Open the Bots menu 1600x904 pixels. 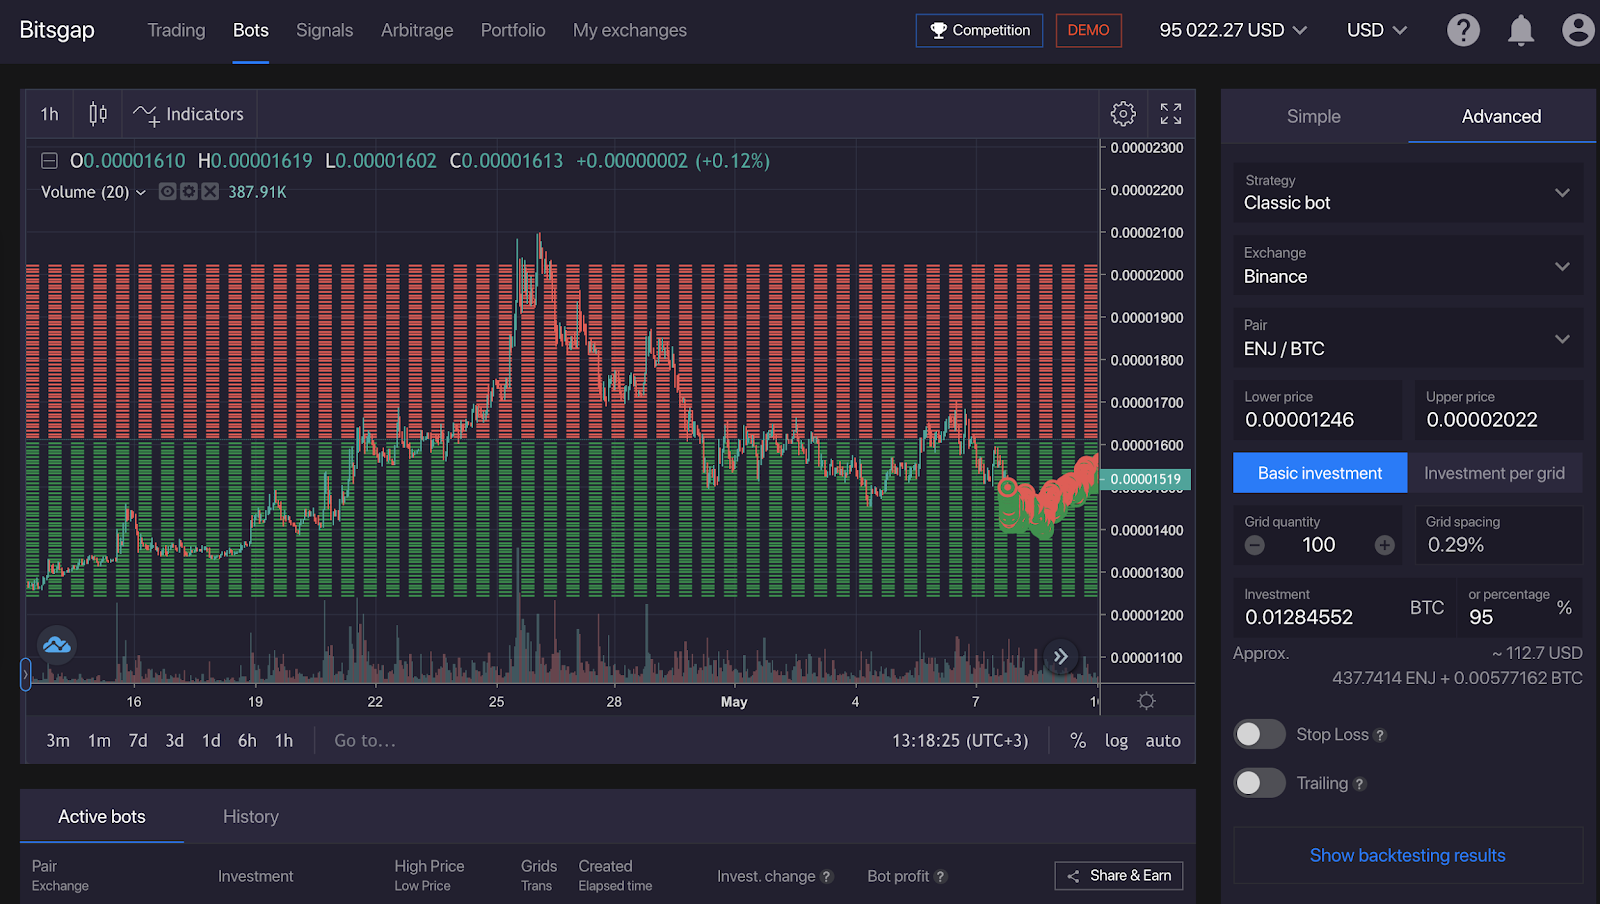coord(251,30)
